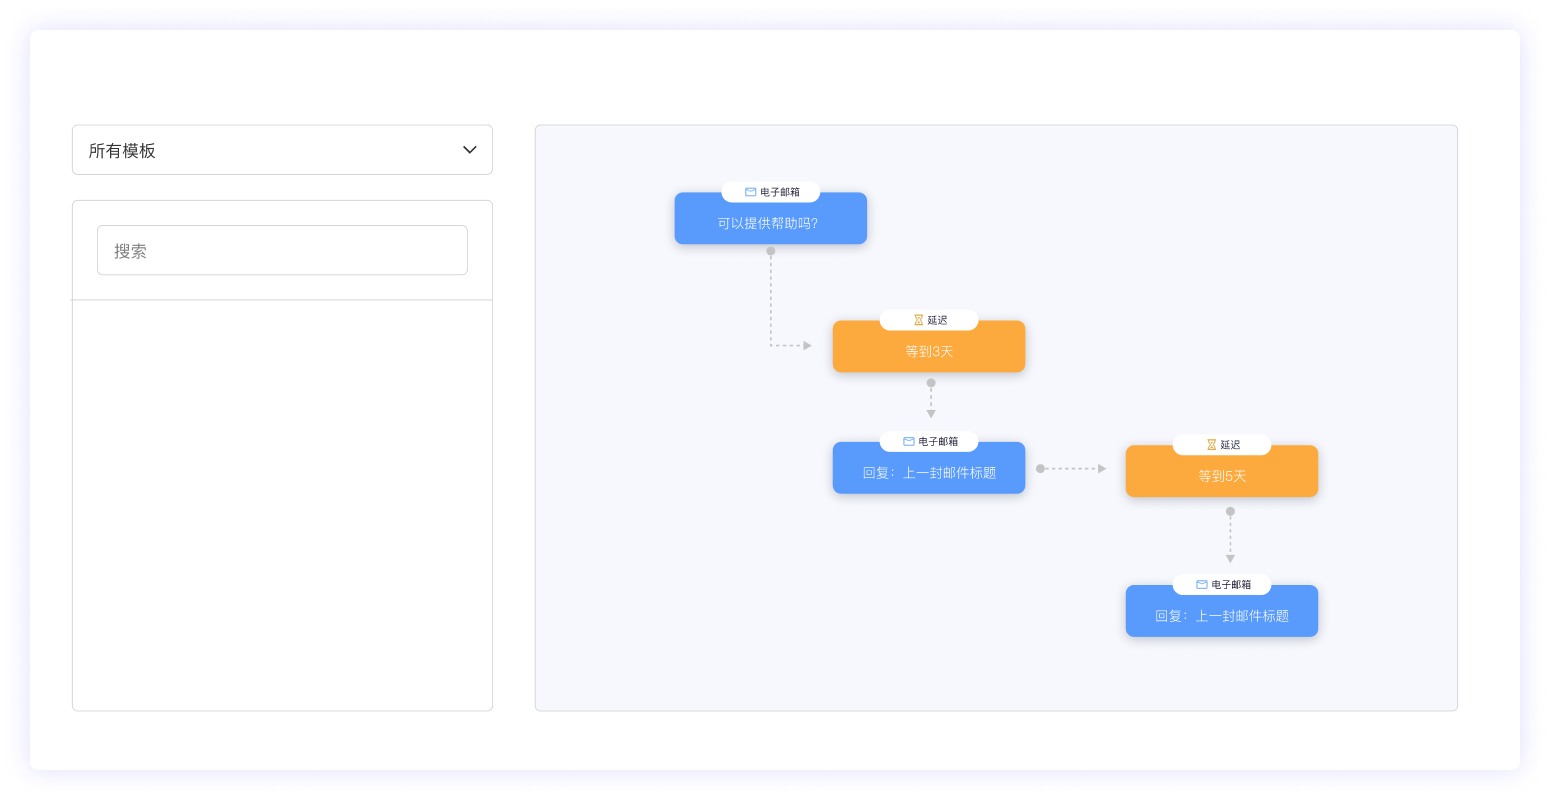The height and width of the screenshot is (799, 1549).
Task: Click connector dot right of middle reply node
Action: pyautogui.click(x=1040, y=468)
